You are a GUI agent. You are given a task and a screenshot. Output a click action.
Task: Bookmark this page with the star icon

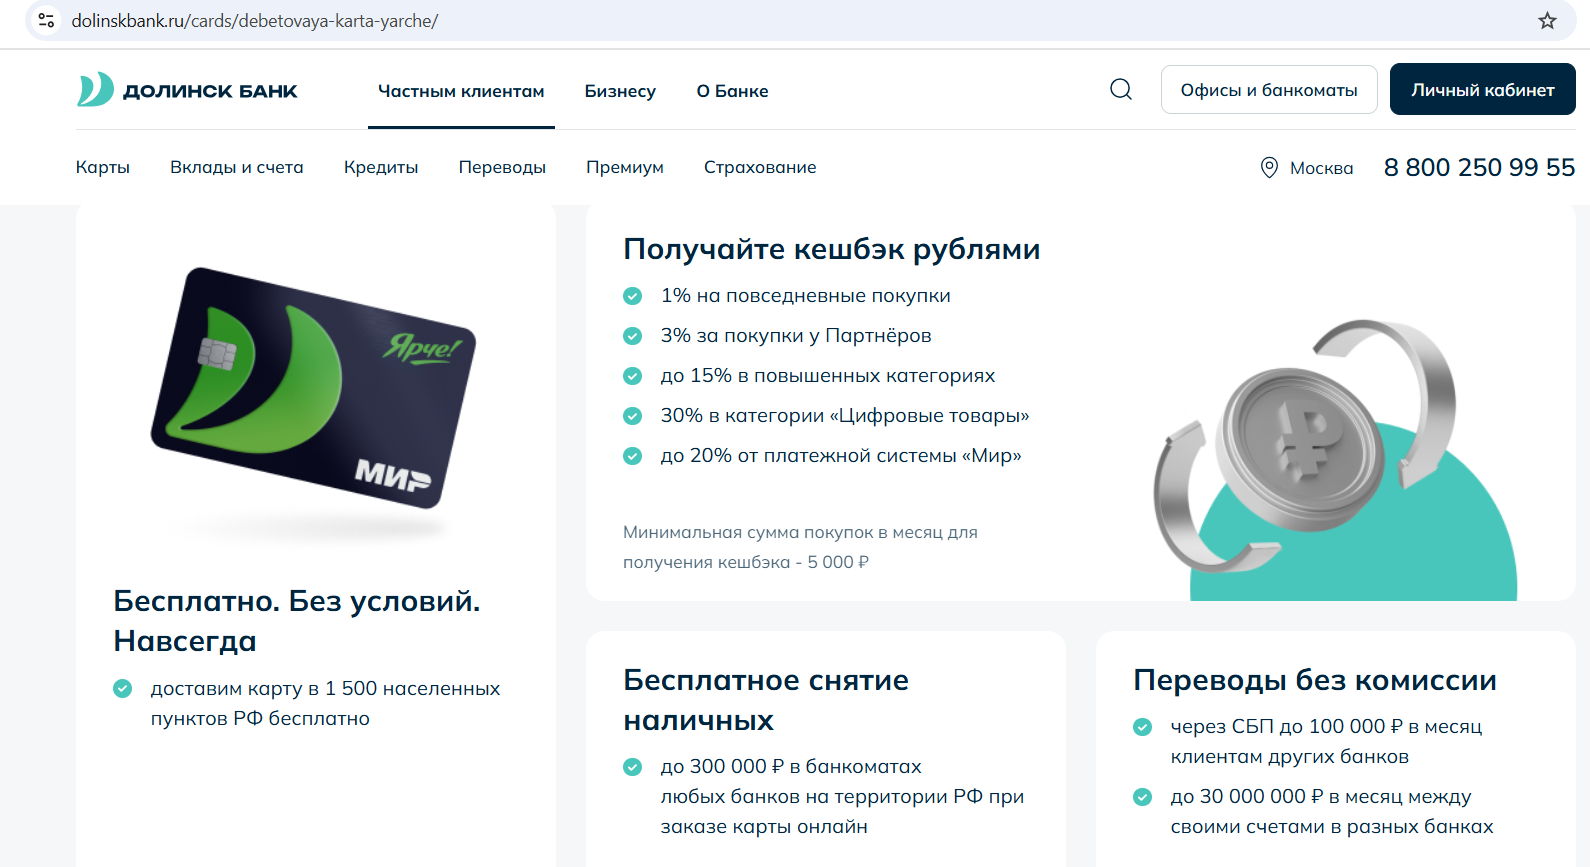[1547, 21]
